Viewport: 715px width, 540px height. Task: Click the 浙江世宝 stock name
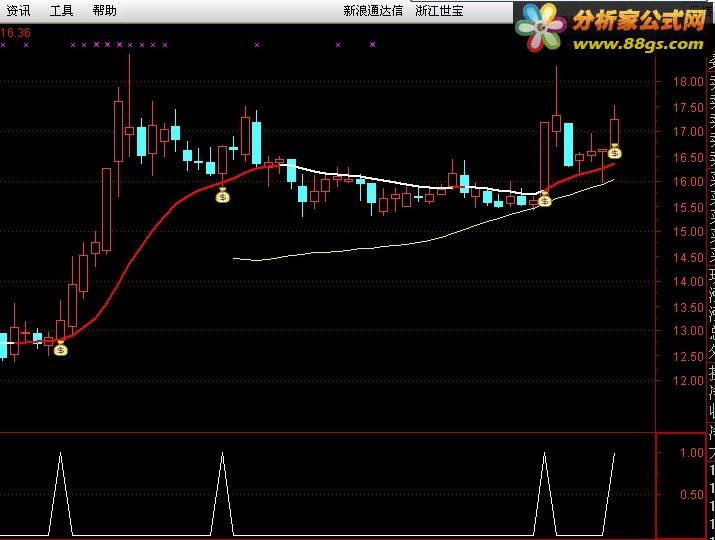(x=439, y=10)
